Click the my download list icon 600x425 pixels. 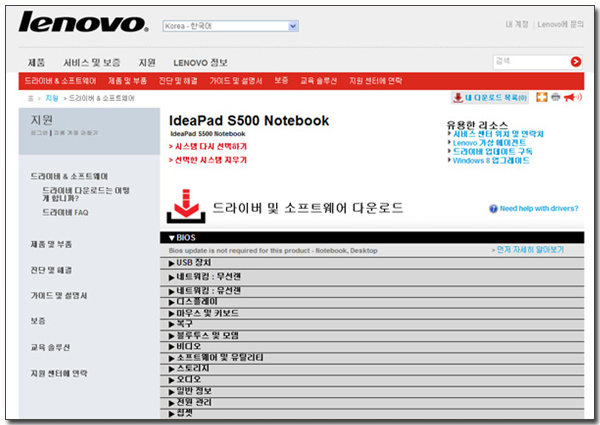[x=458, y=98]
